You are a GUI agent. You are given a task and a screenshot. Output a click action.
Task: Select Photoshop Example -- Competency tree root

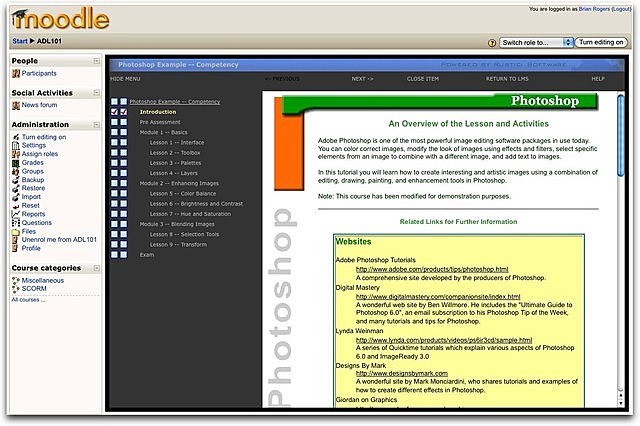tap(175, 102)
